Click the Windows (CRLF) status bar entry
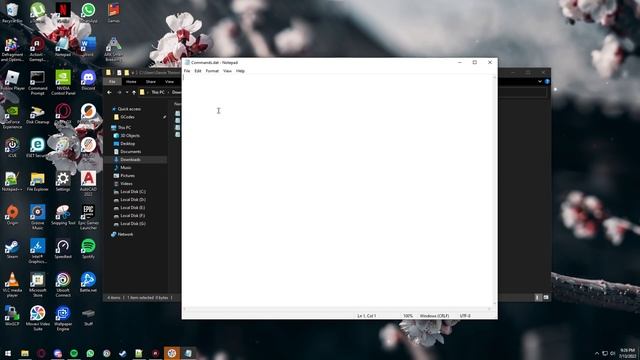This screenshot has width=640, height=360. point(434,316)
